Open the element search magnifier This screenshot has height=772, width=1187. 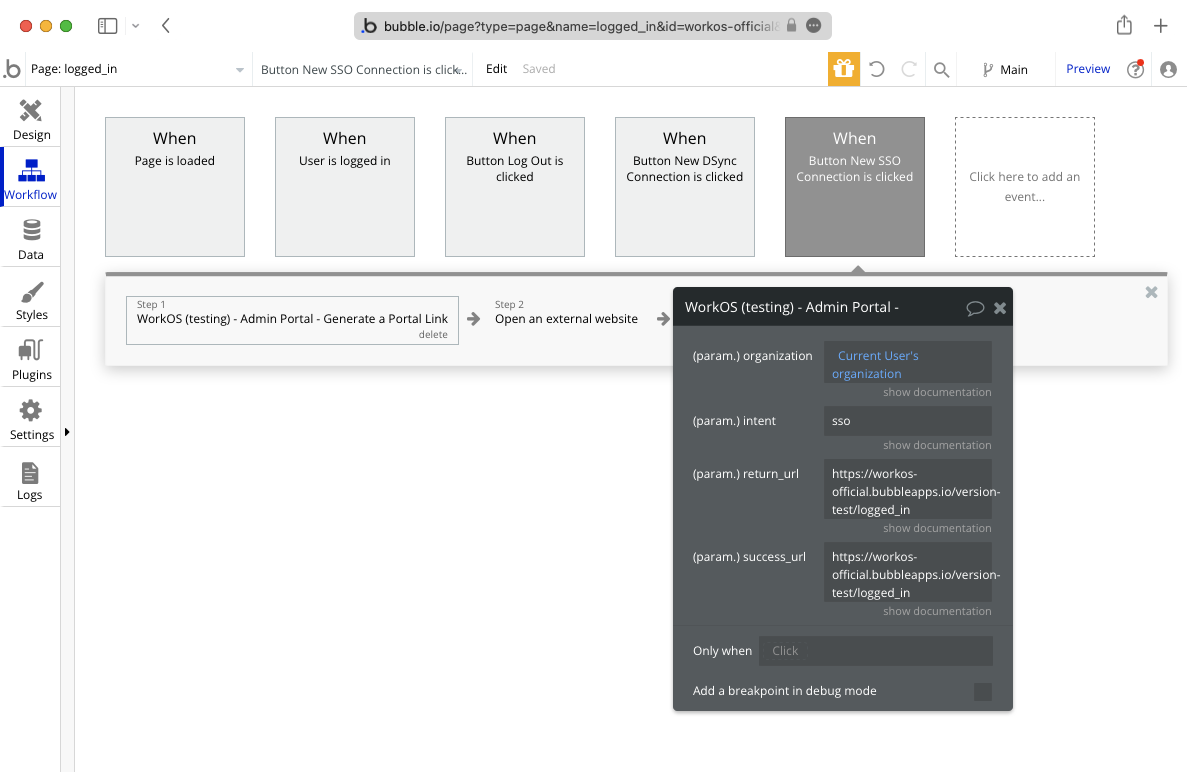tap(940, 69)
